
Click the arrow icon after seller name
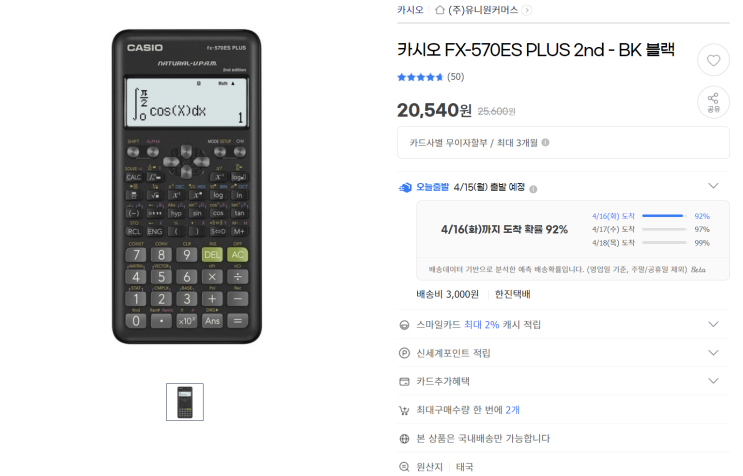(526, 10)
